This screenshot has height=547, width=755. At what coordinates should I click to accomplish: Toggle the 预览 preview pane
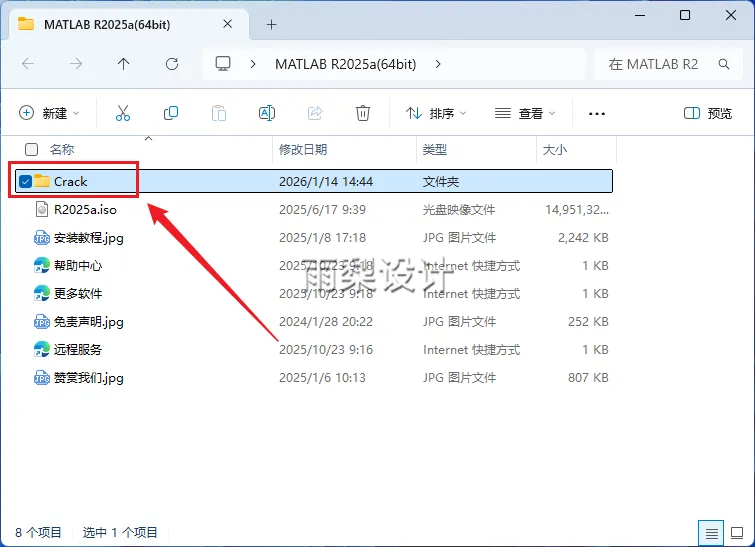[x=708, y=114]
